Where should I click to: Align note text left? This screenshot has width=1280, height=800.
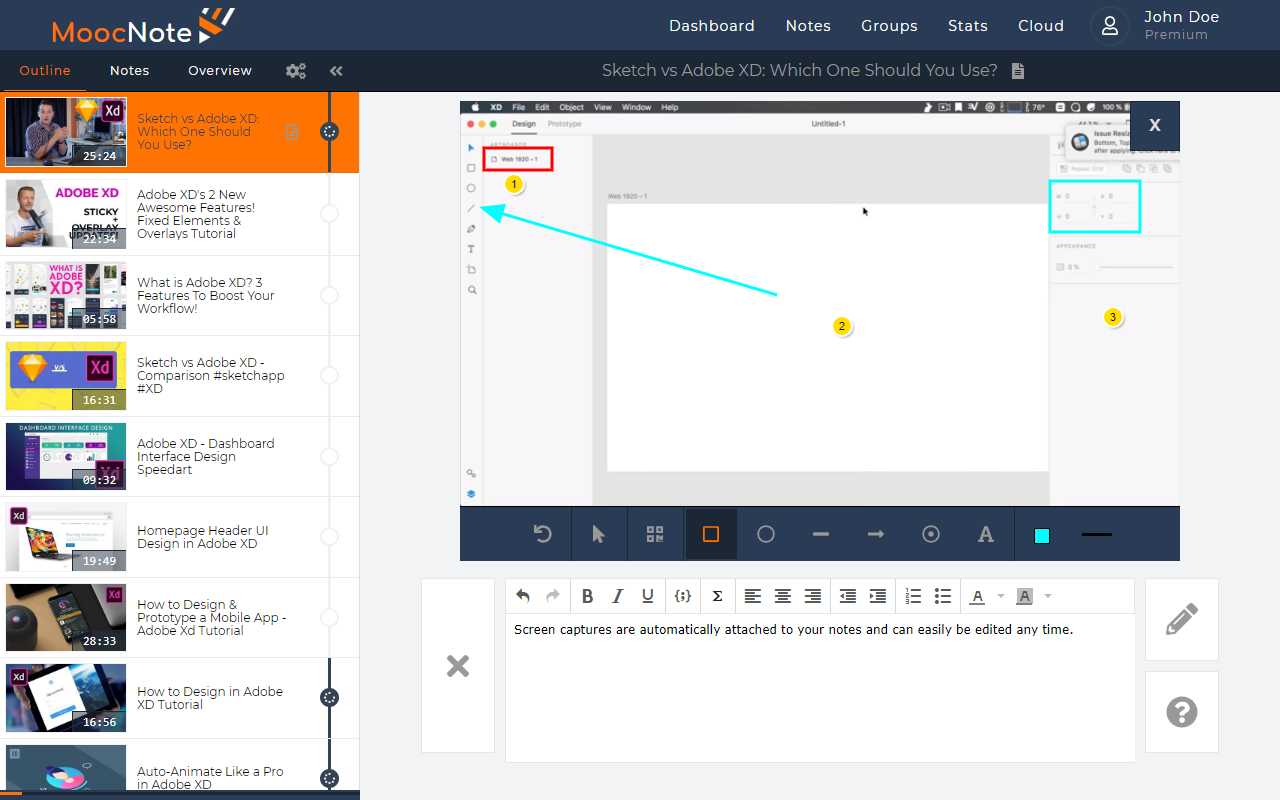753,596
